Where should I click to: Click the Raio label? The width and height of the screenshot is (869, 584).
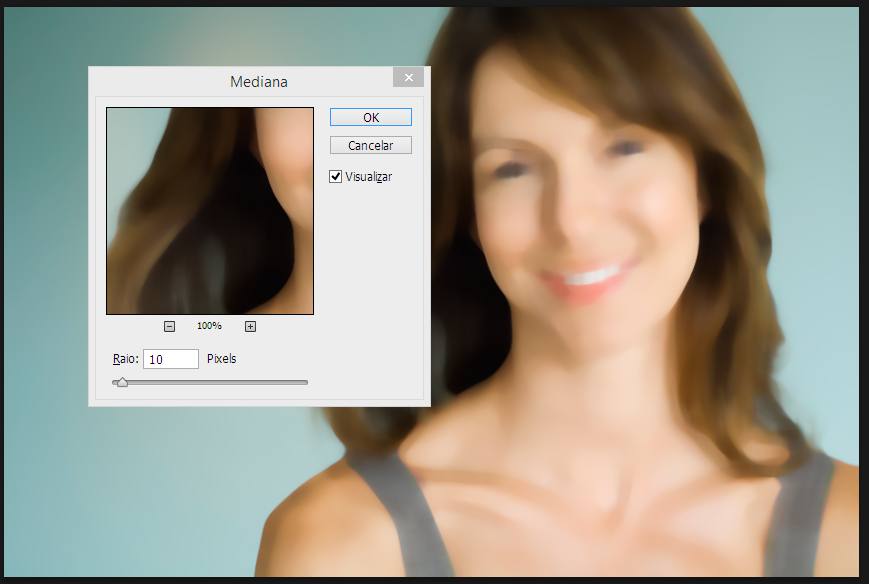coord(126,358)
